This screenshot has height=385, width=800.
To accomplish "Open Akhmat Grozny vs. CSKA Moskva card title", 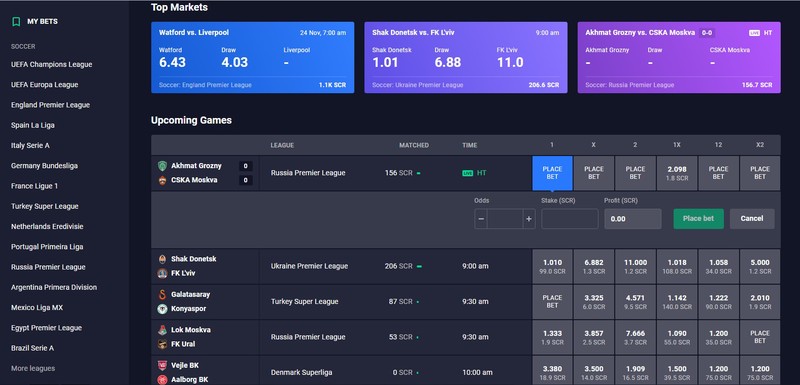I will point(640,33).
